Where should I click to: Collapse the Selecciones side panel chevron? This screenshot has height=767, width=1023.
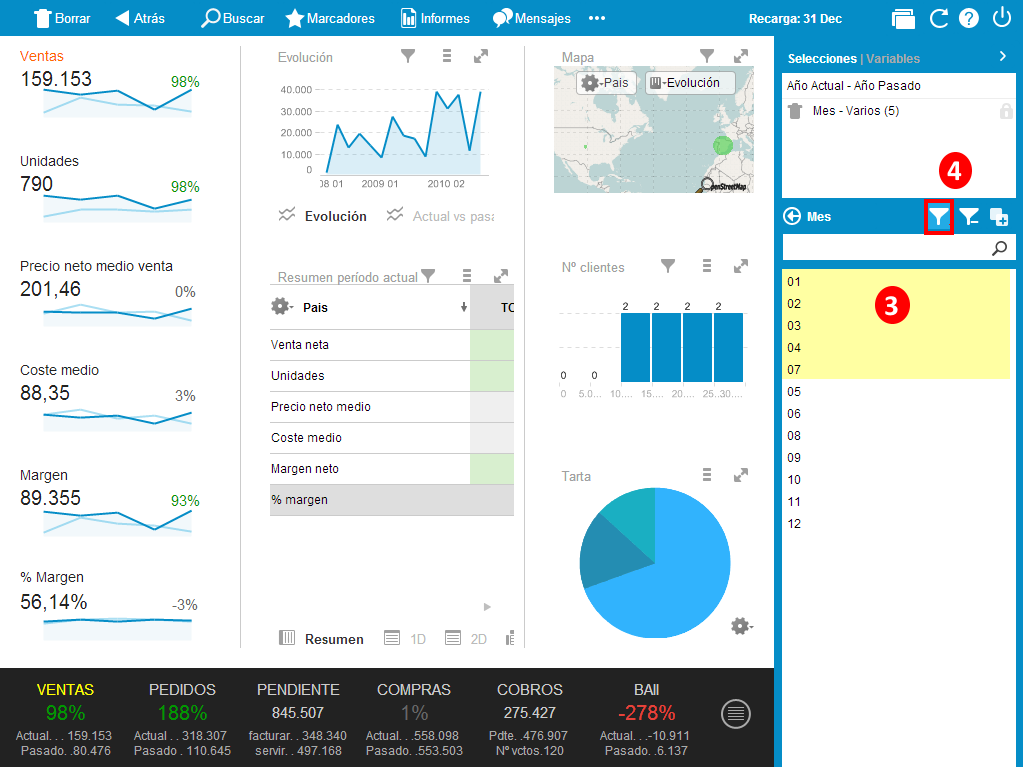(1002, 57)
